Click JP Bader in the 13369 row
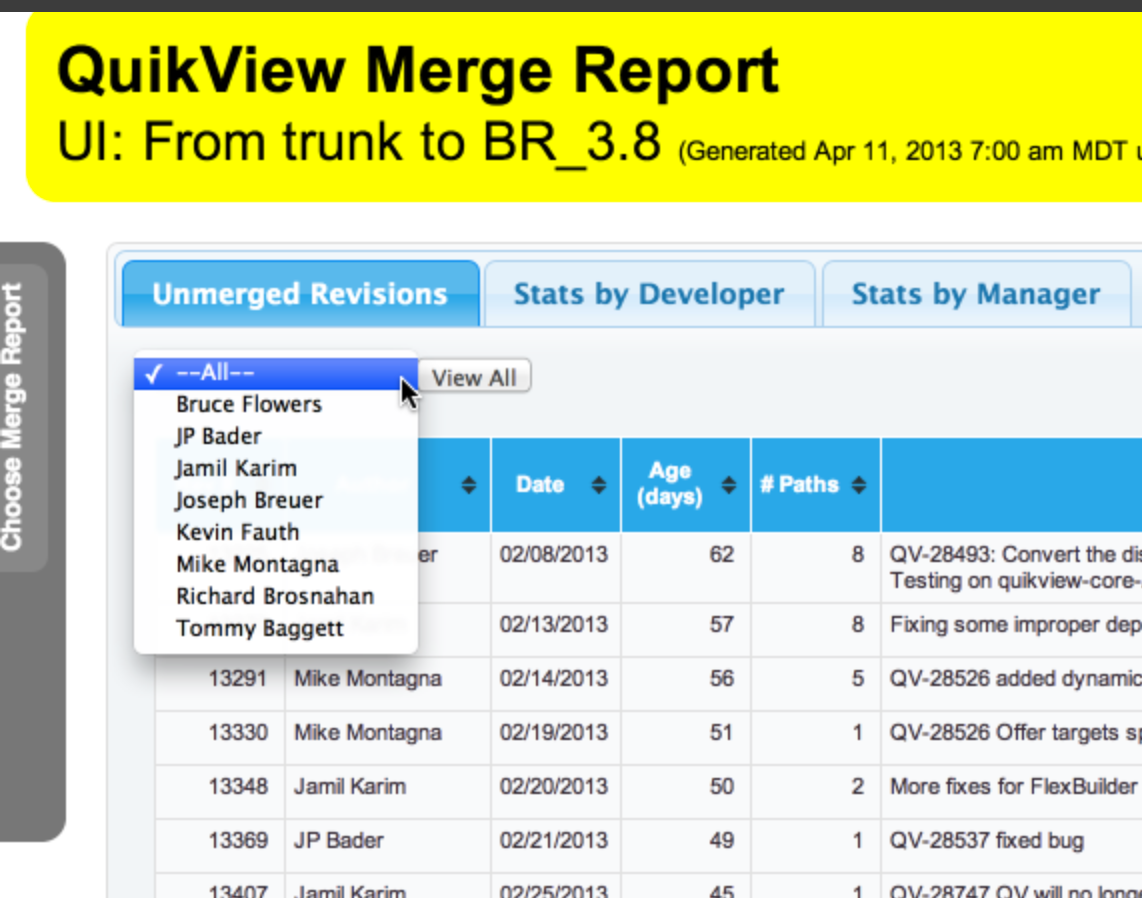The height and width of the screenshot is (898, 1142). coord(339,840)
